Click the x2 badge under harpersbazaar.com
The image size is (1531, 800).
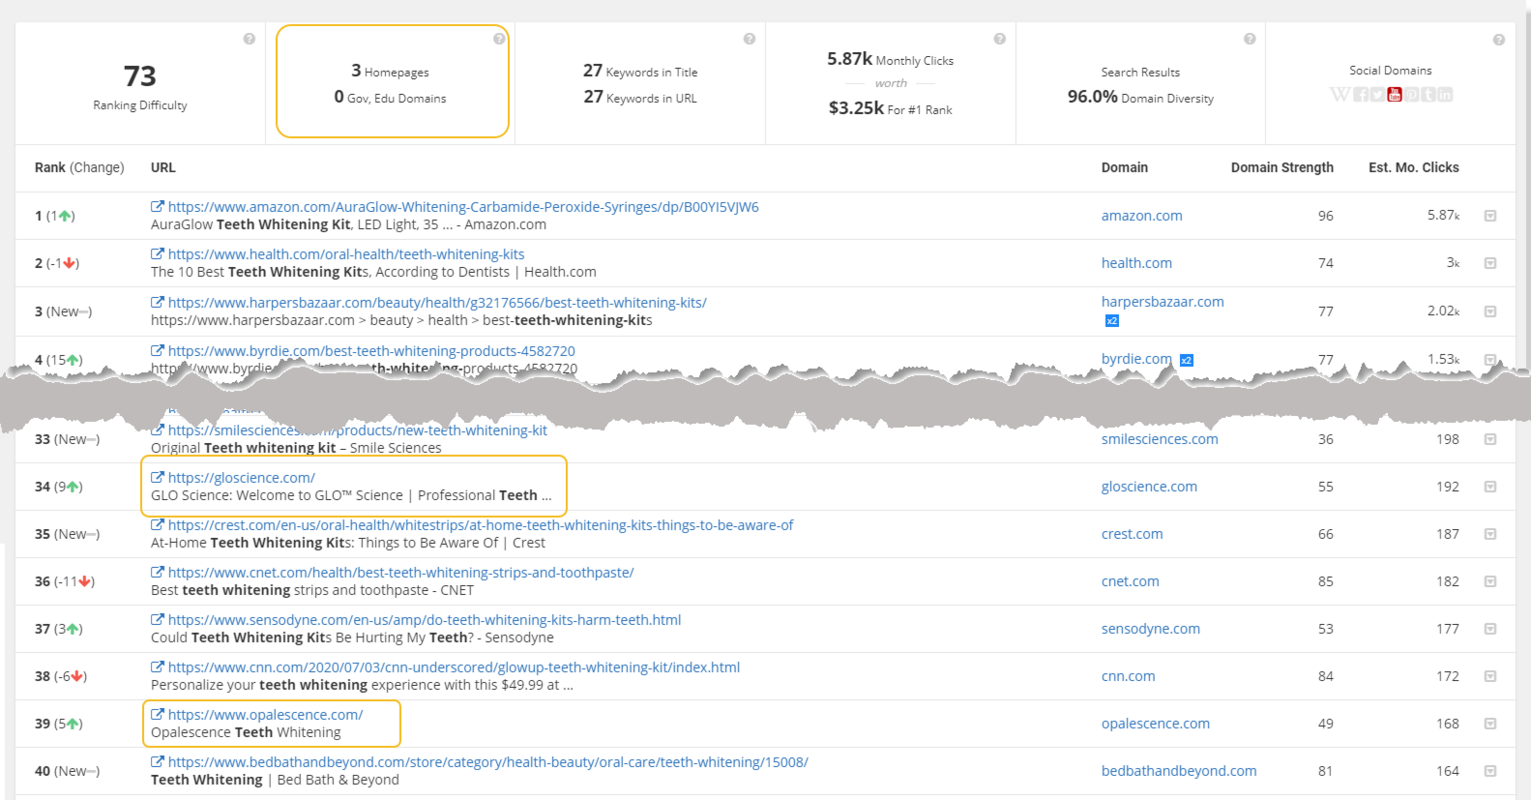1111,321
